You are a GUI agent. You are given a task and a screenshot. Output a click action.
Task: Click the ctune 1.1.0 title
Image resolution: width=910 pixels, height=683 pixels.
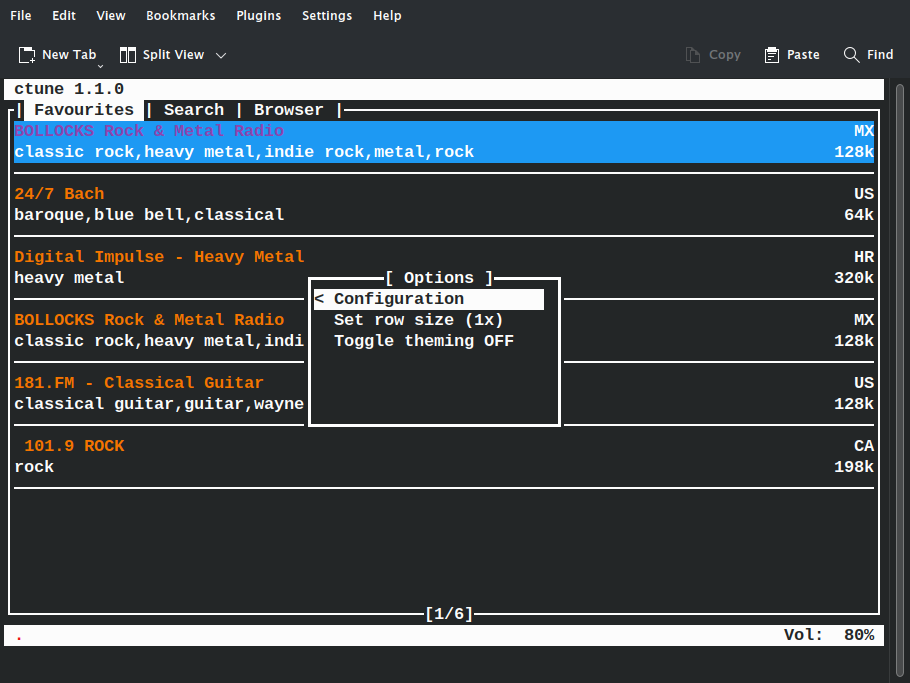pyautogui.click(x=69, y=89)
